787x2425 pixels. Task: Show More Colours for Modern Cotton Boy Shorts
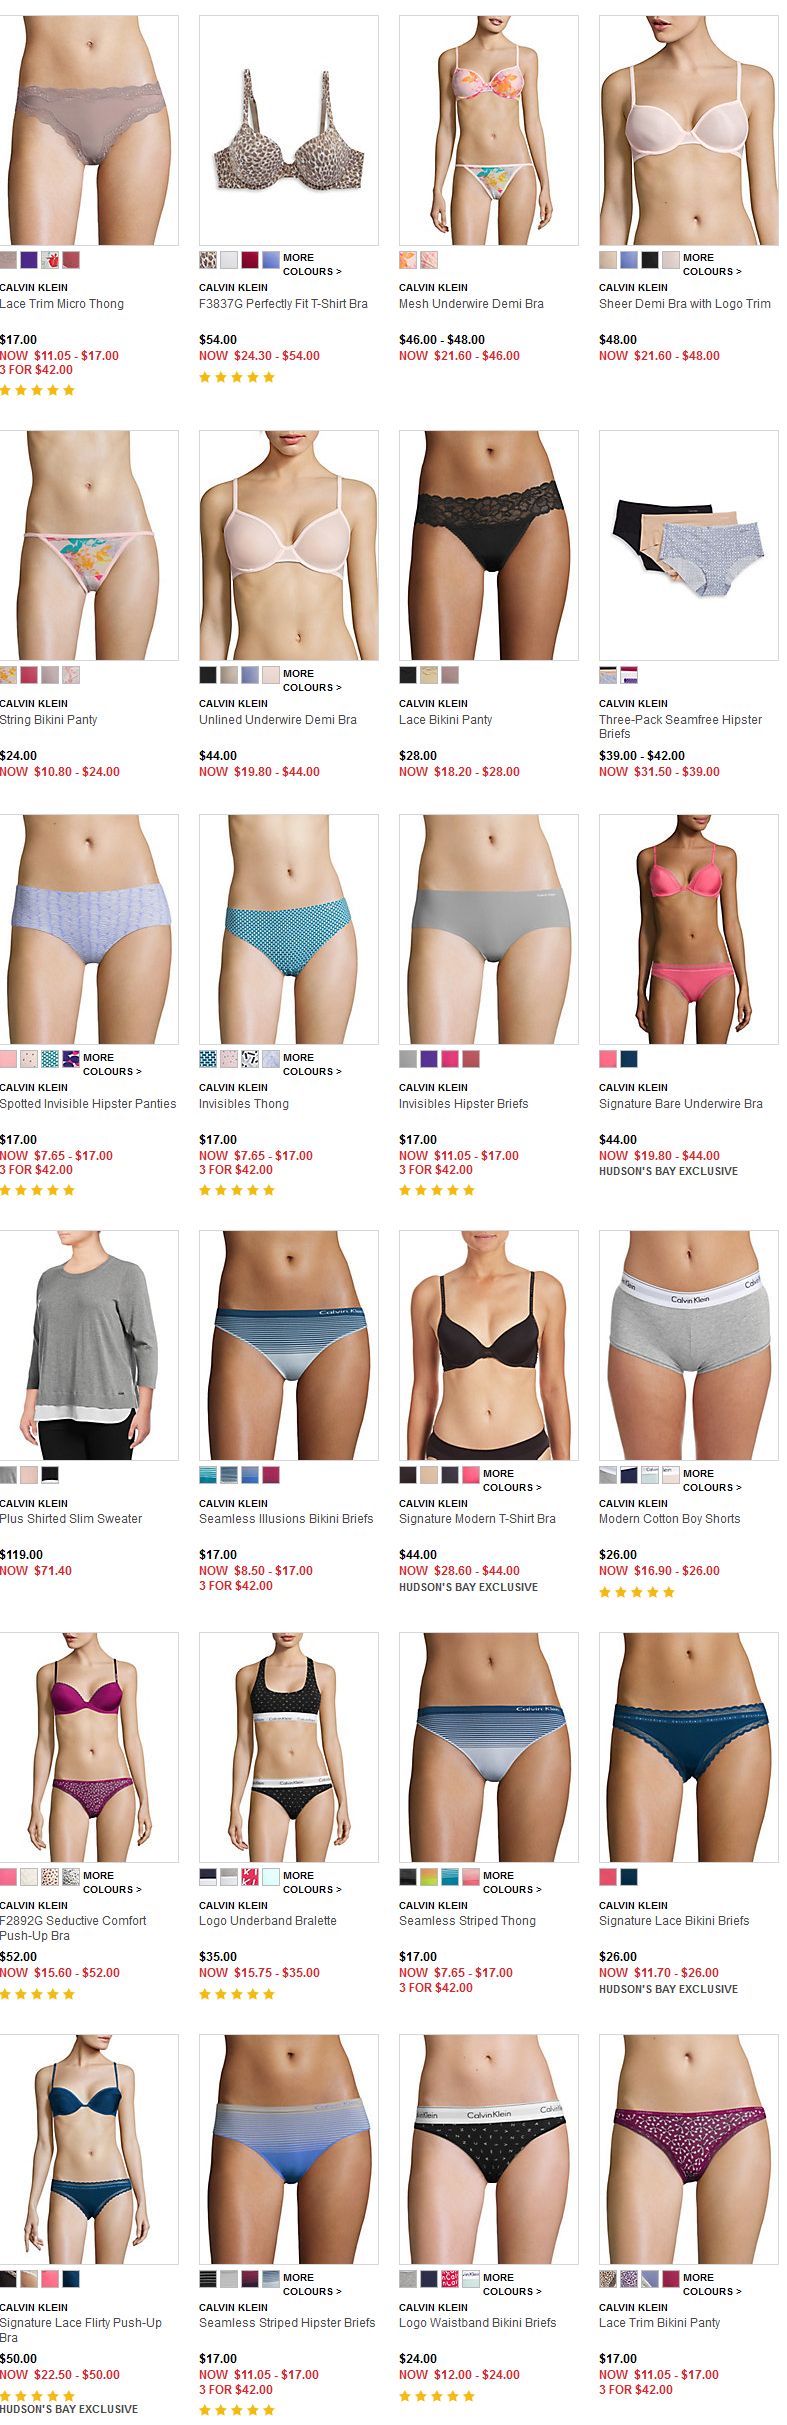tap(712, 1480)
